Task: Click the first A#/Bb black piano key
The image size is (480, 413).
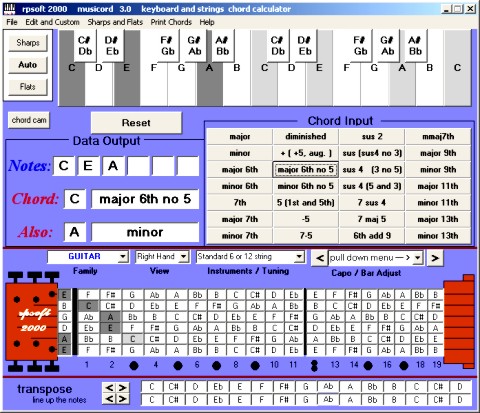Action: (222, 46)
